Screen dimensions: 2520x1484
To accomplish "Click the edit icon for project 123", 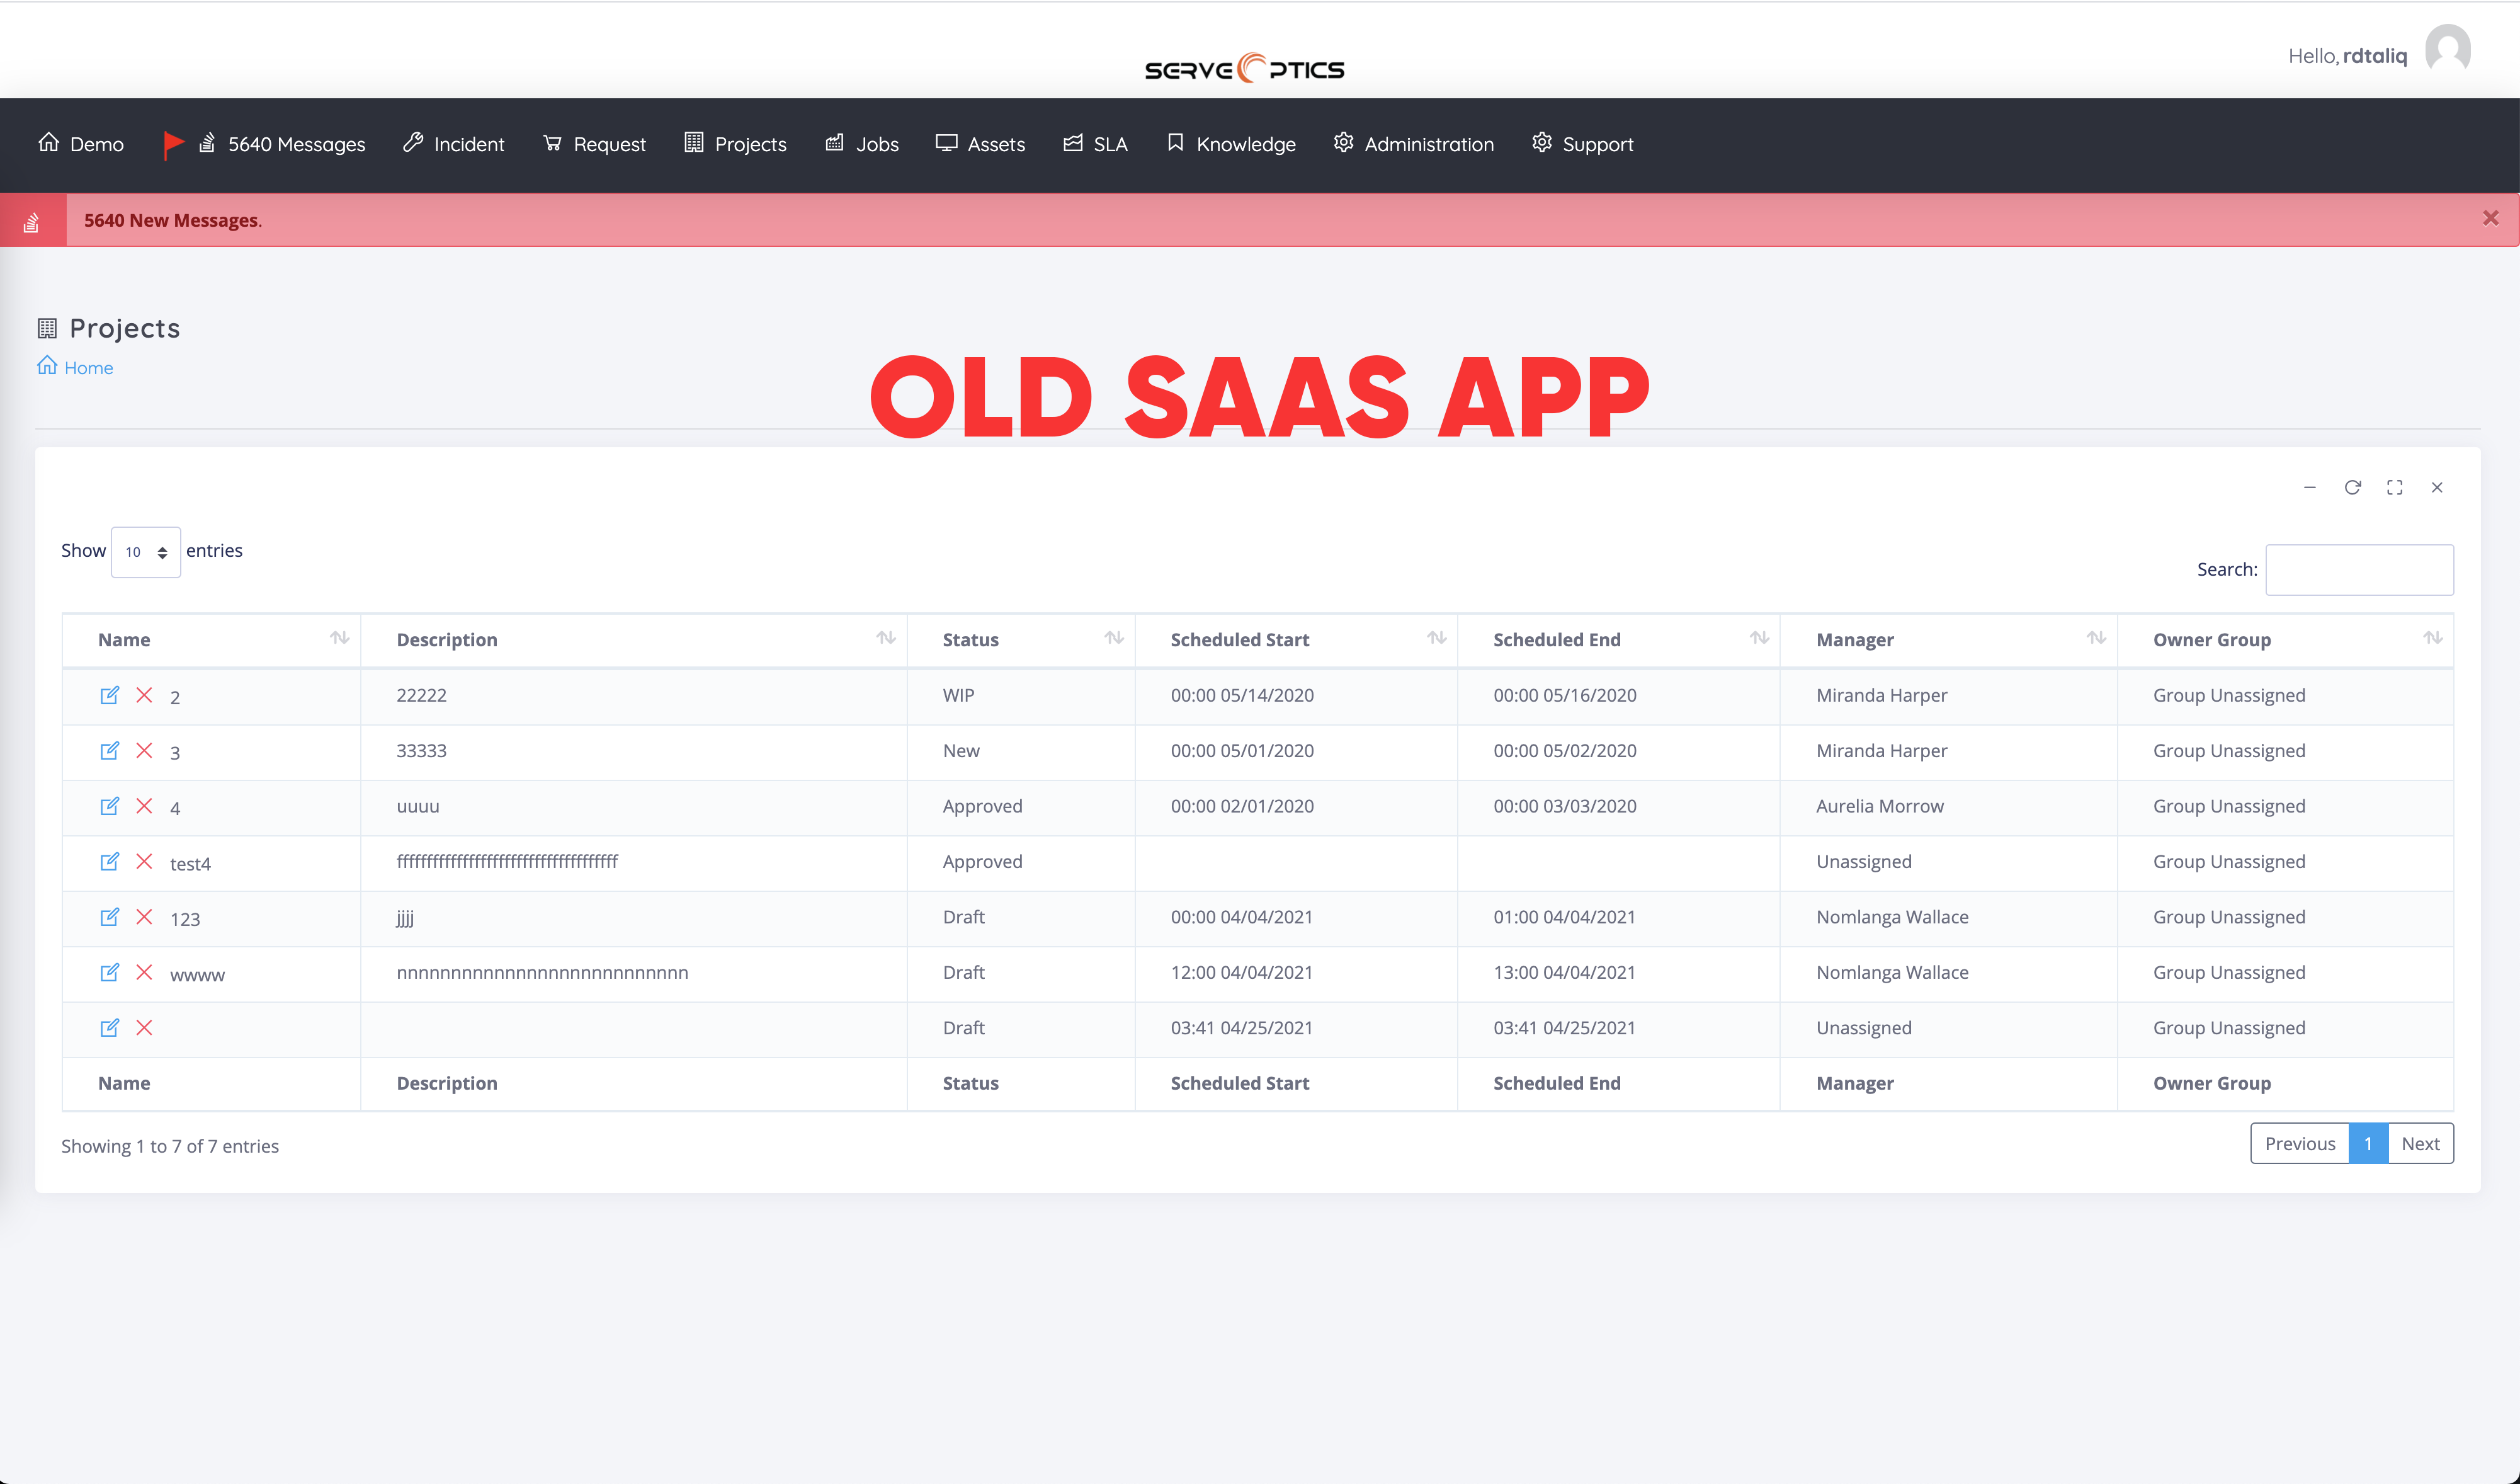I will 110,917.
